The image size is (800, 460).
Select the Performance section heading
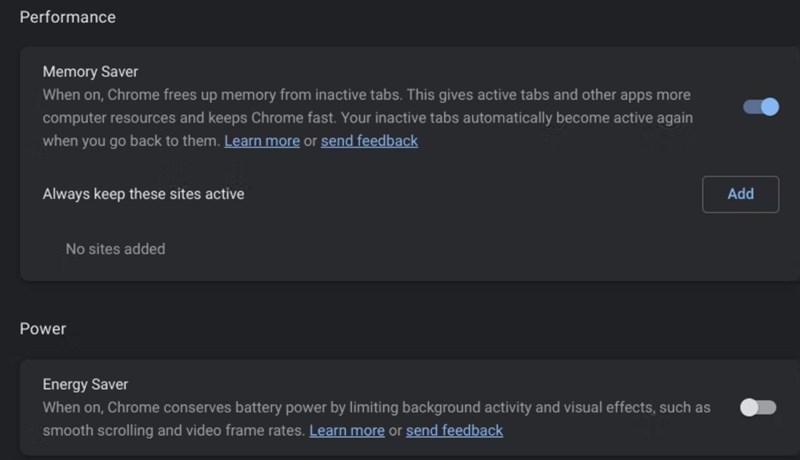(68, 17)
